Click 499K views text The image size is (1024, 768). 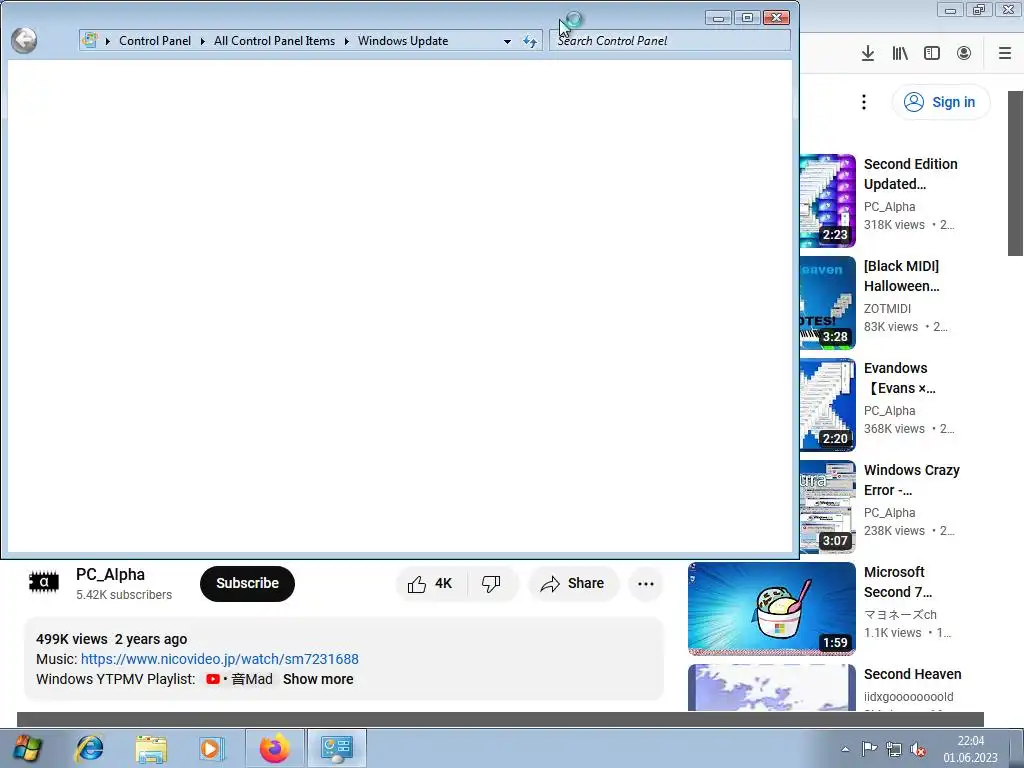coord(72,639)
